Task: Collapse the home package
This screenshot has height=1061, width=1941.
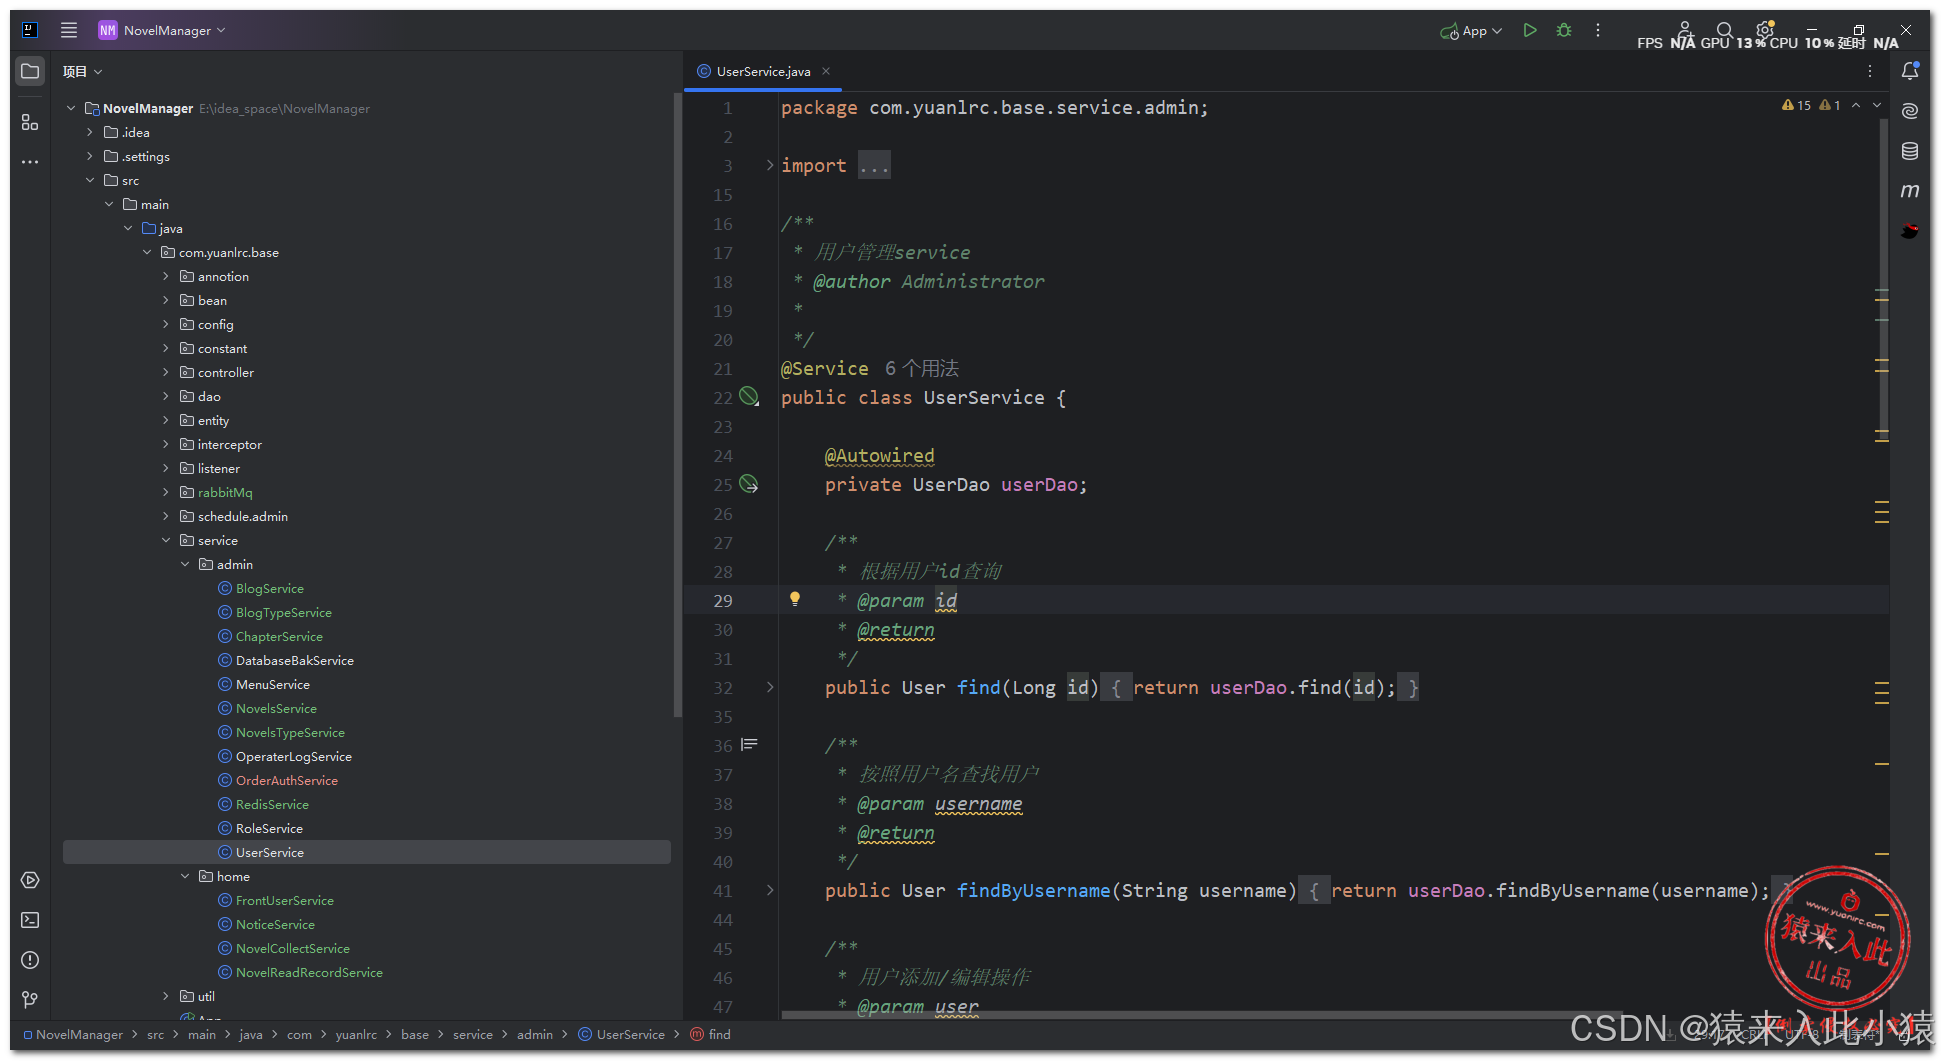Action: click(x=184, y=876)
